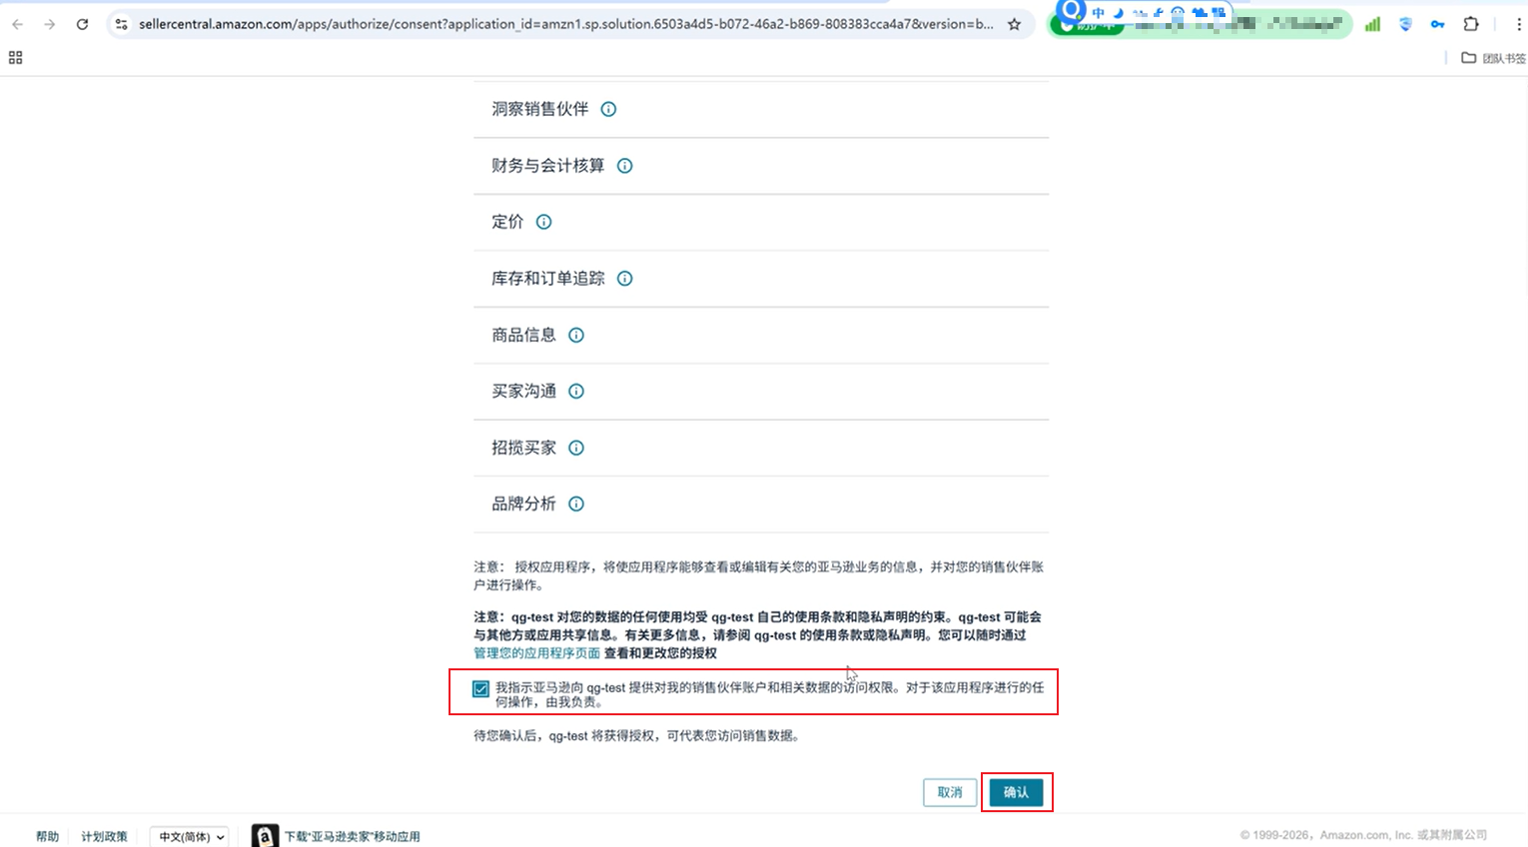This screenshot has width=1528, height=847.
Task: Open the site information icon in address bar
Action: click(x=121, y=24)
